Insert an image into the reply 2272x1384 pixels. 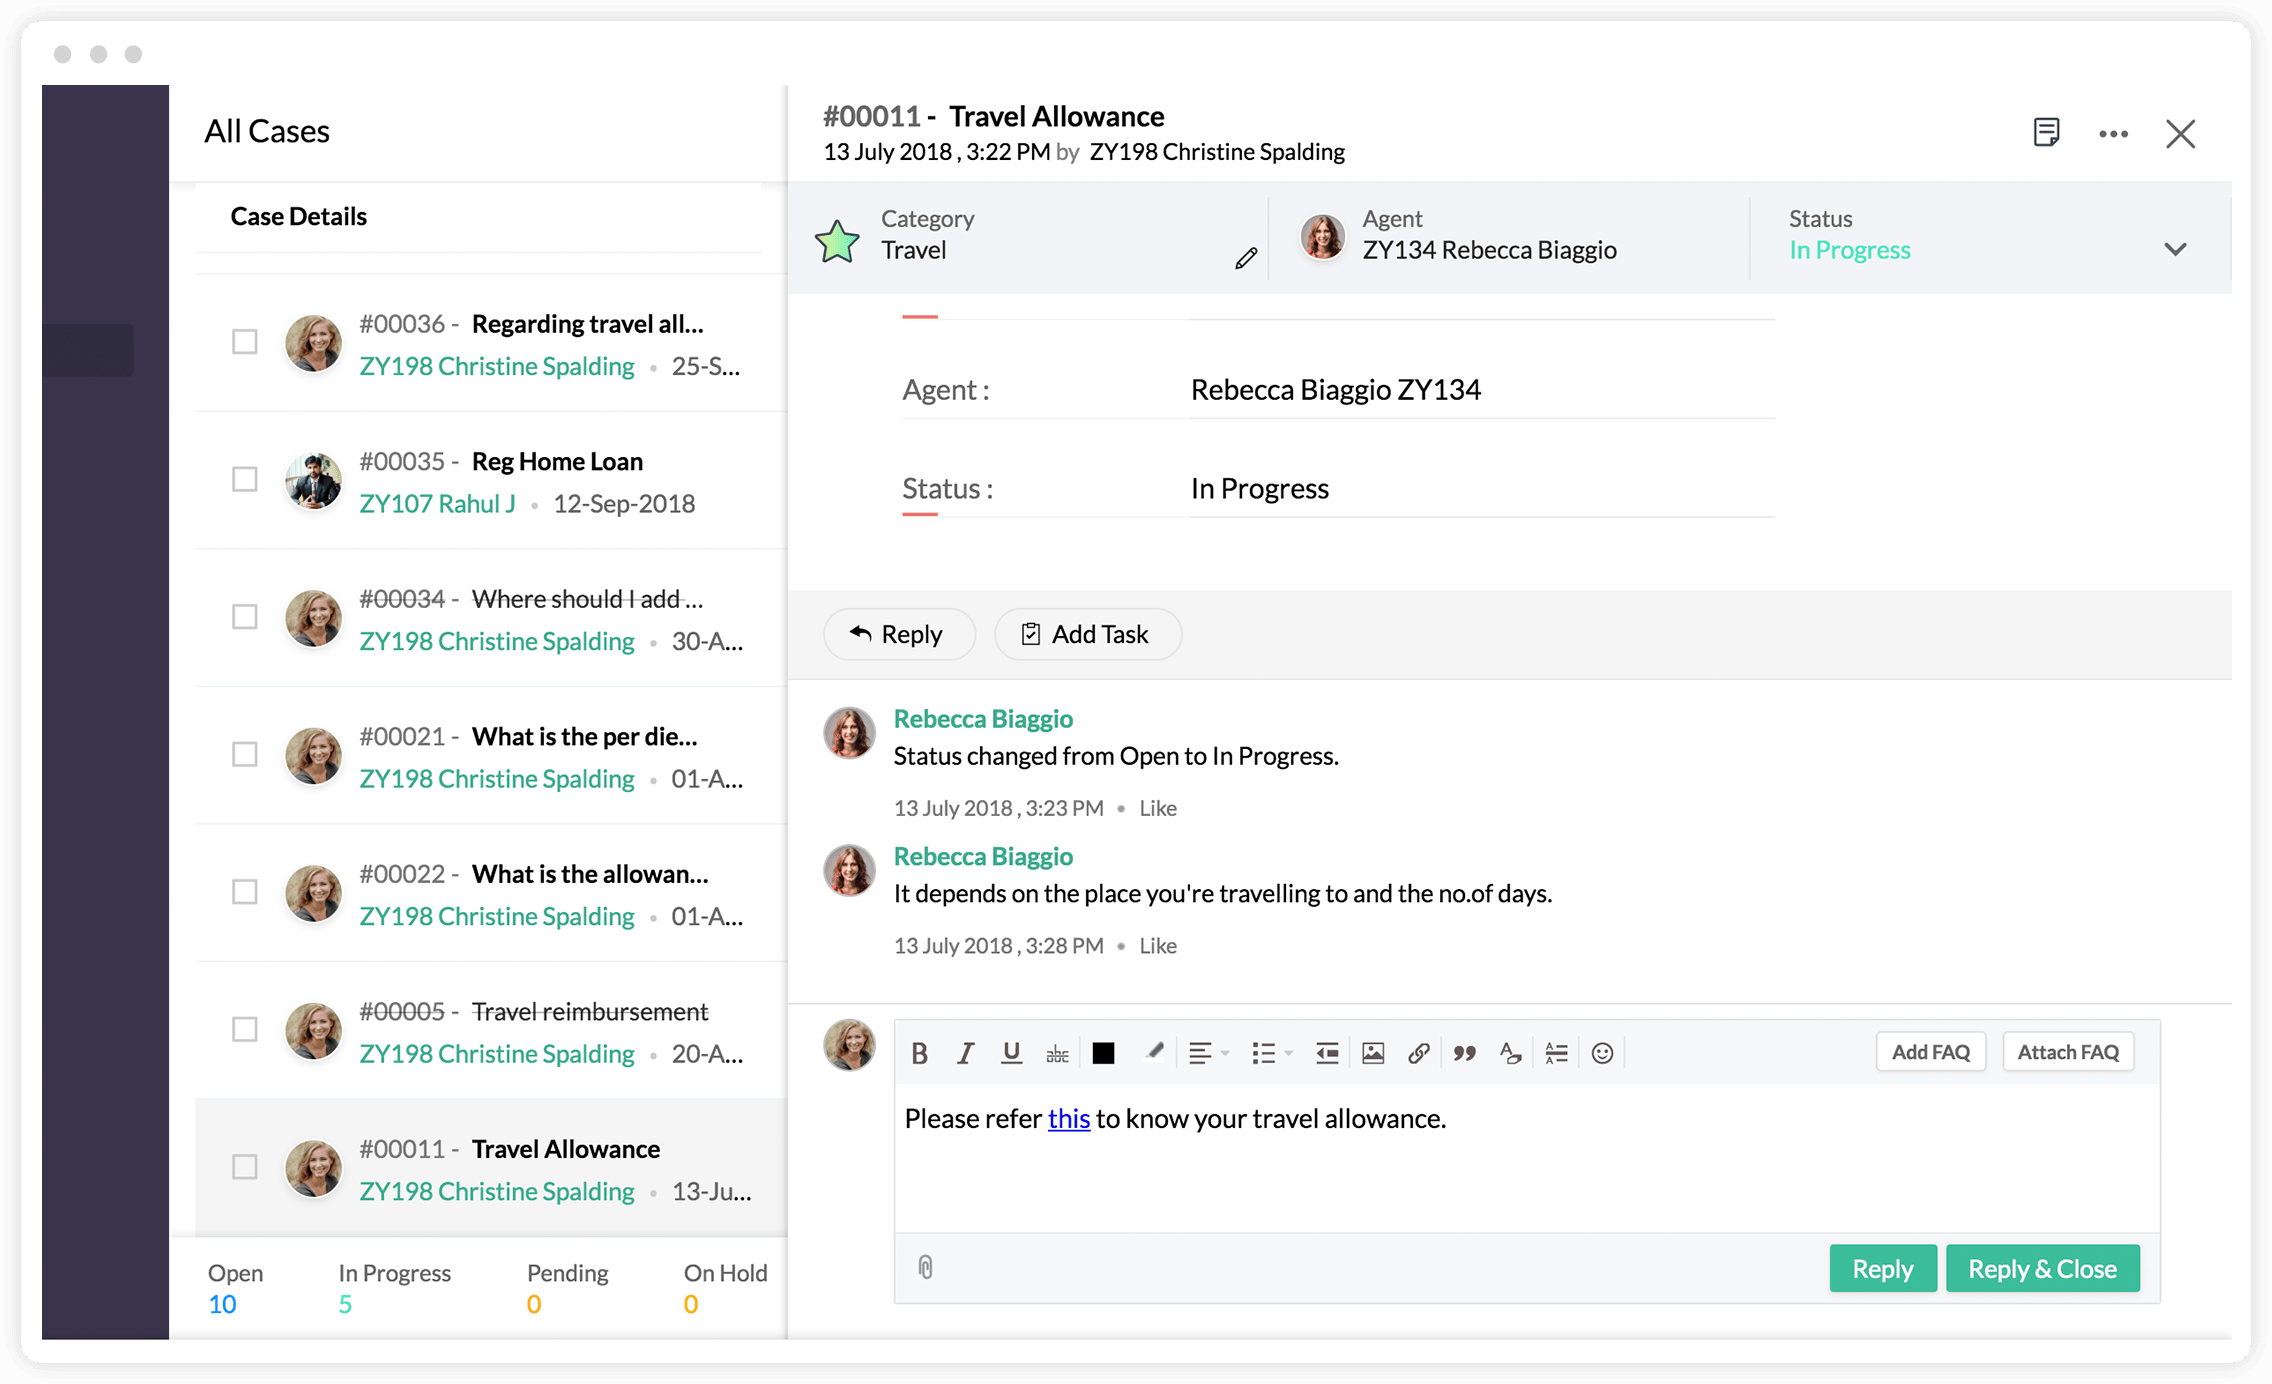tap(1373, 1053)
